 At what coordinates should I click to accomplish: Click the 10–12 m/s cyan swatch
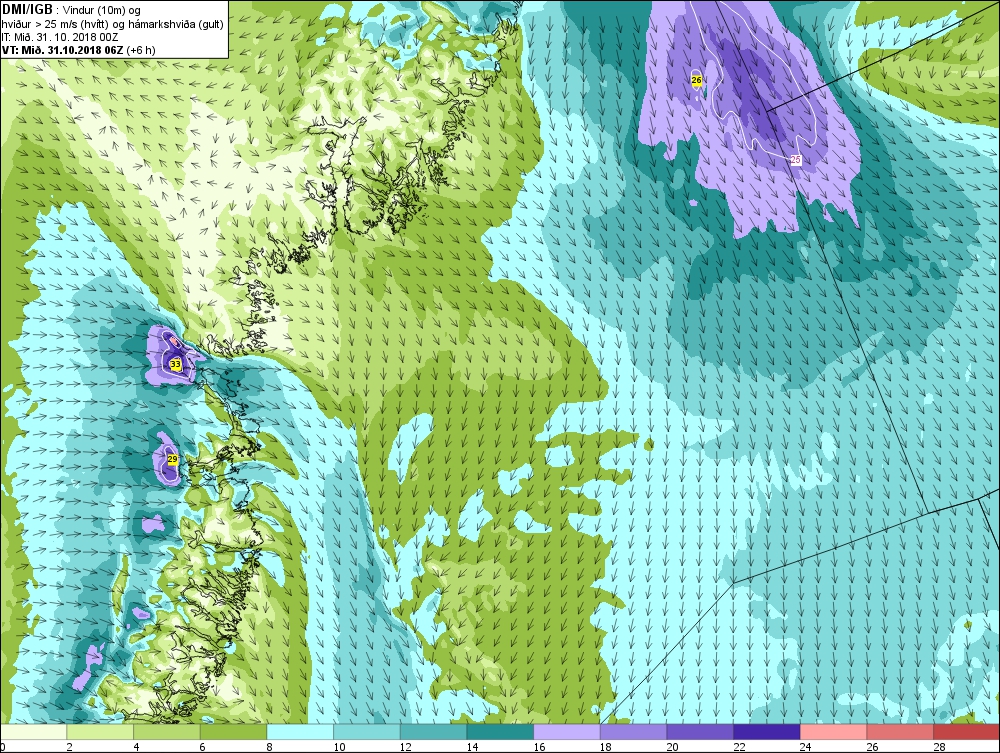point(367,732)
